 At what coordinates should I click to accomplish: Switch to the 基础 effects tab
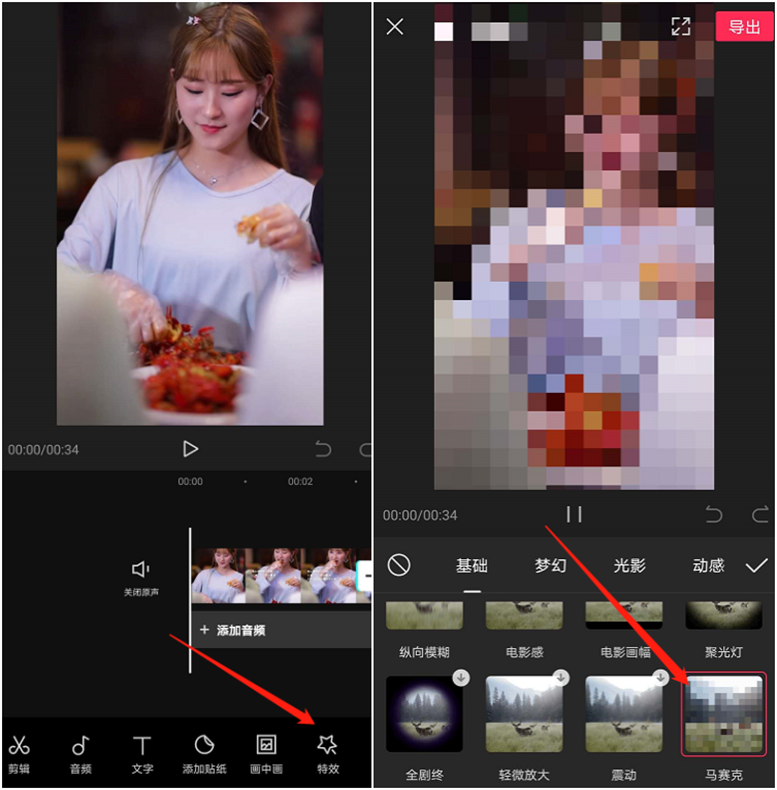(472, 565)
